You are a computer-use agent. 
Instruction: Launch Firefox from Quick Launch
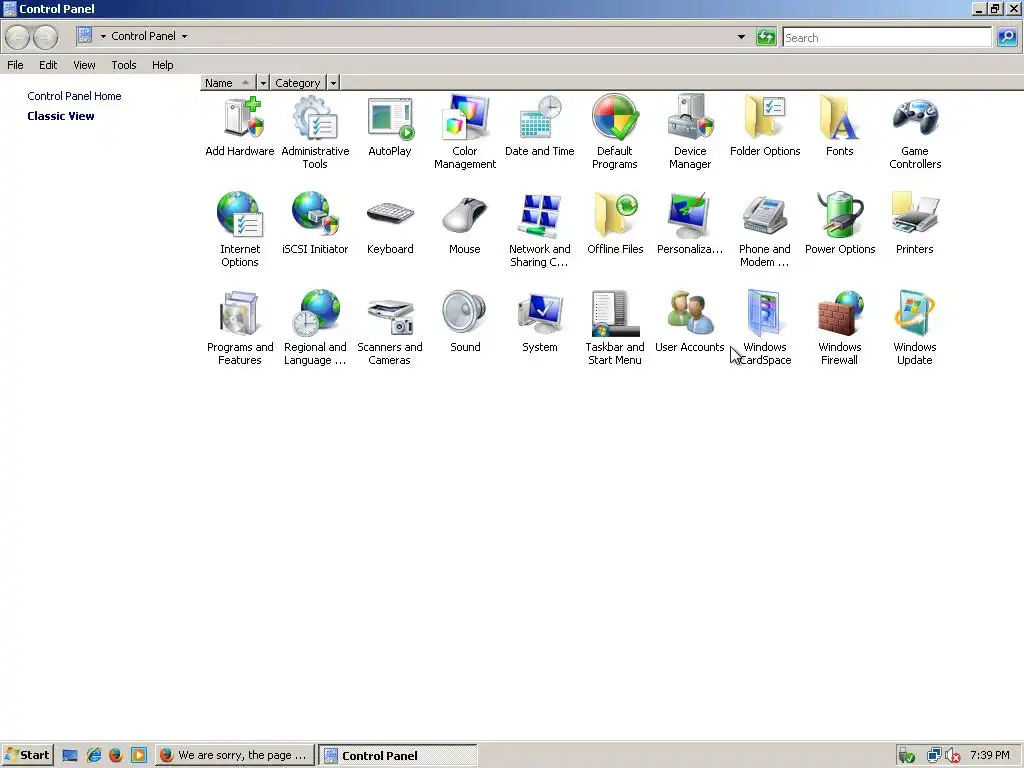[116, 756]
